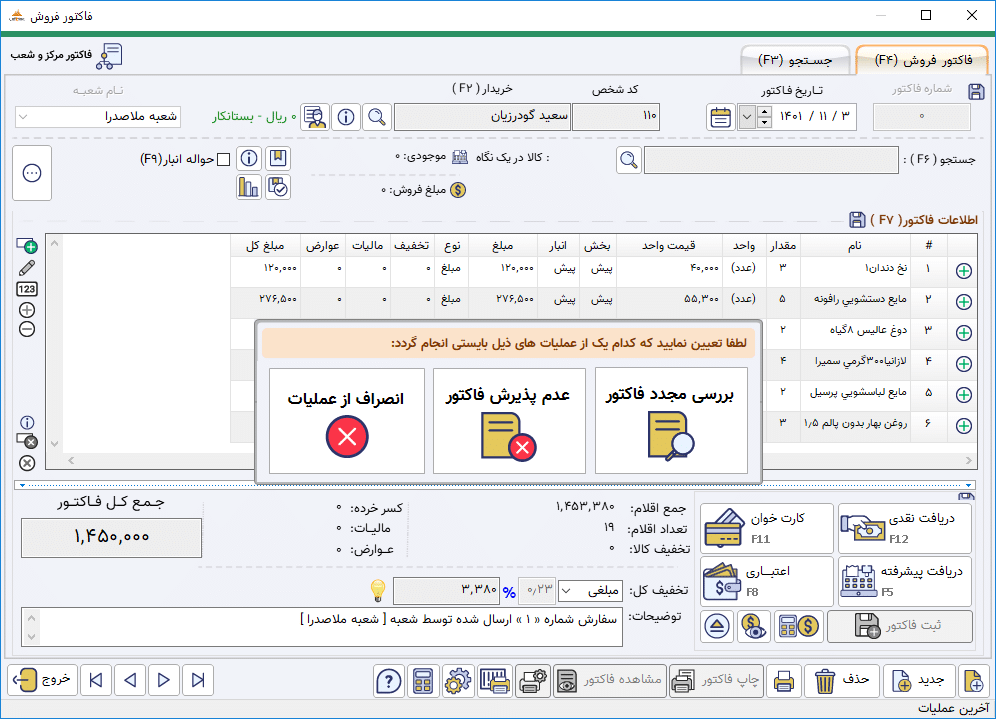The width and height of the screenshot is (996, 719).
Task: Click the calendar date picker icon
Action: 720,117
